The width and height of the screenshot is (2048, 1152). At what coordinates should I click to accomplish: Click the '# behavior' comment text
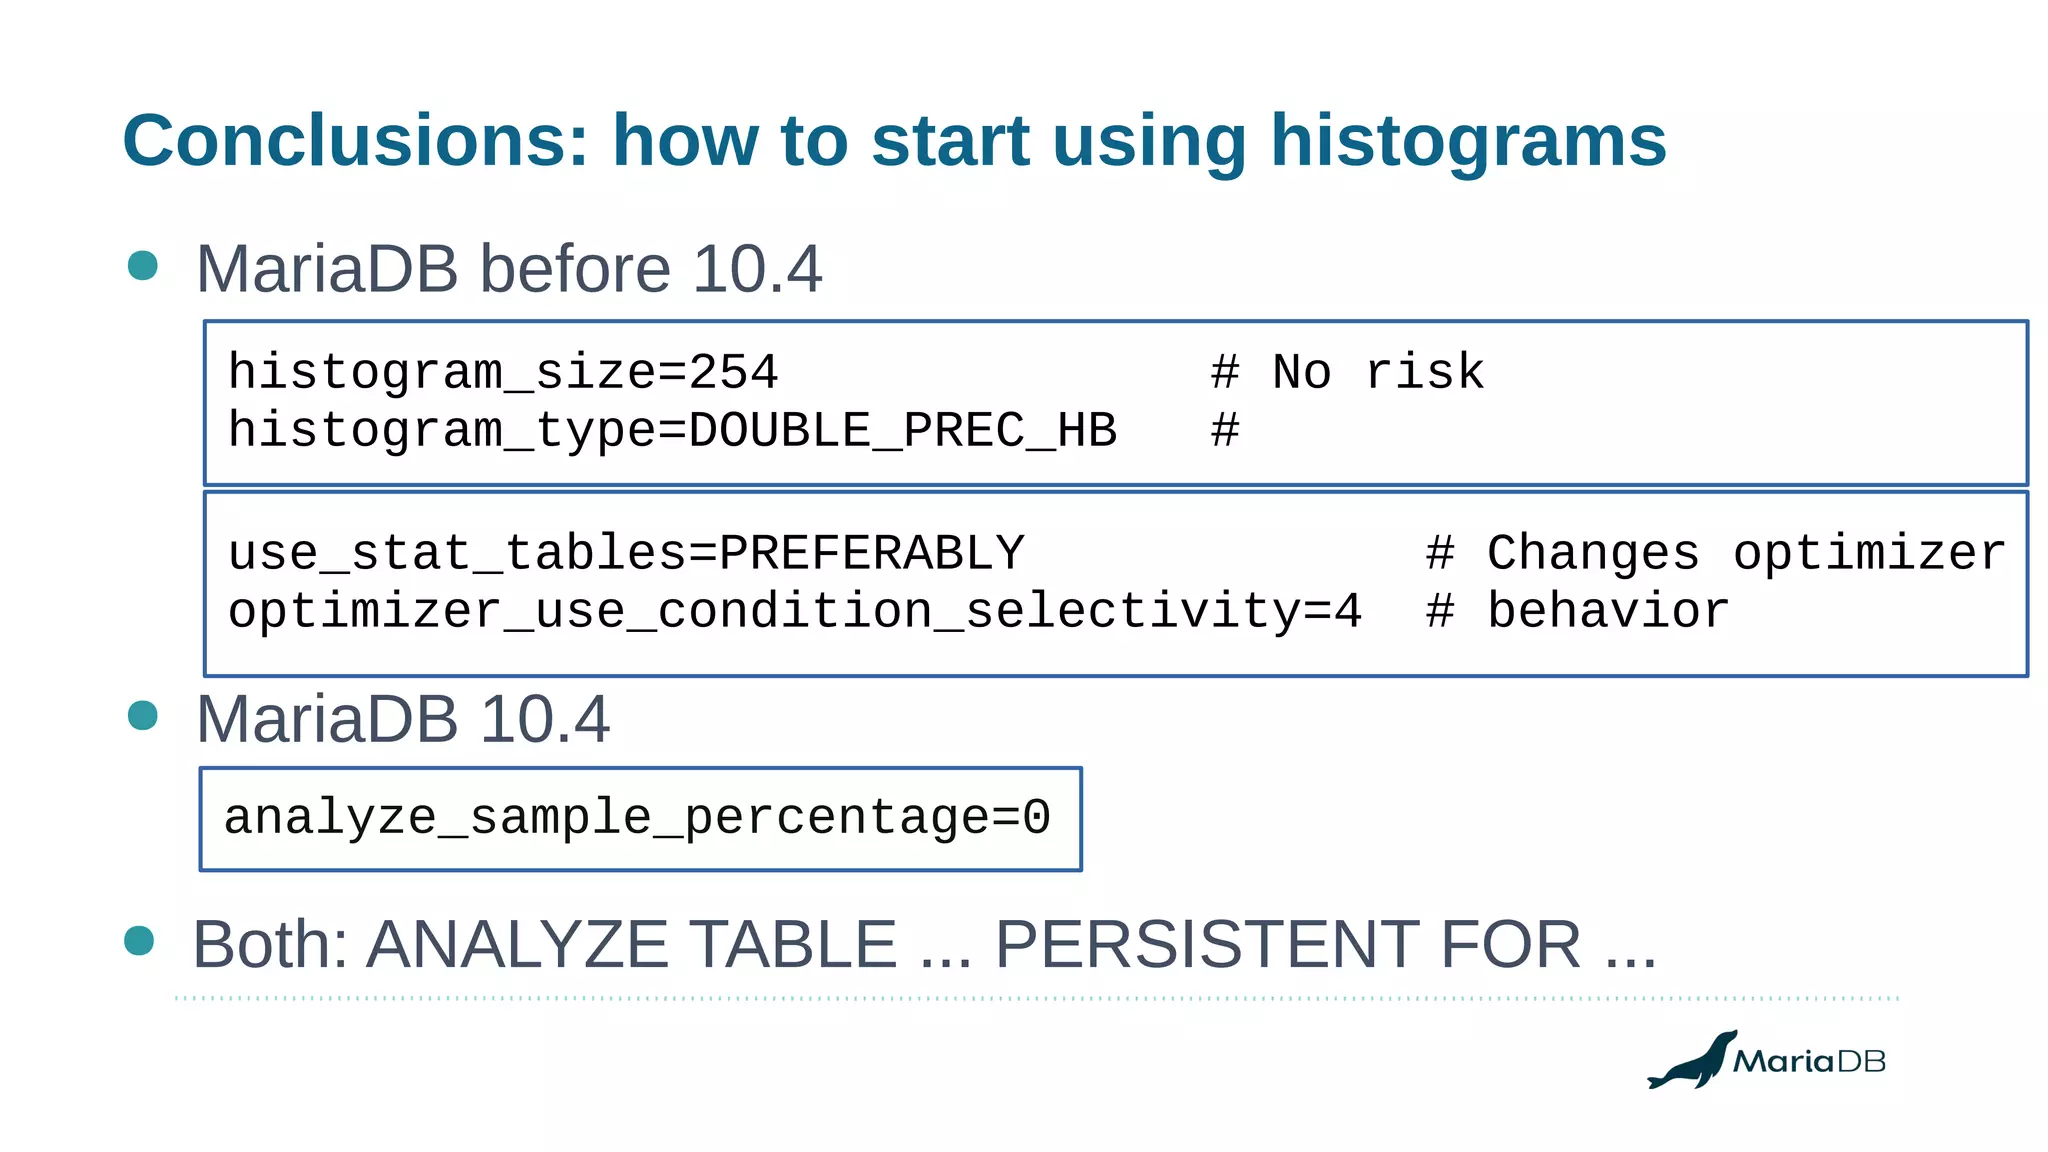1577,611
